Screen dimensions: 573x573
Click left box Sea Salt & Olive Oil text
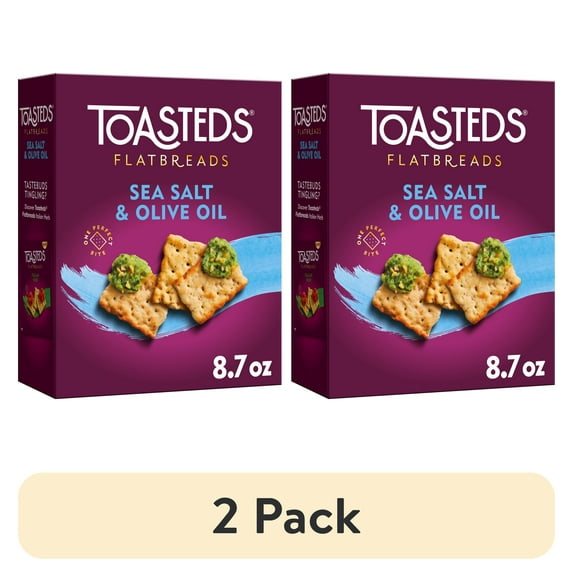(171, 202)
